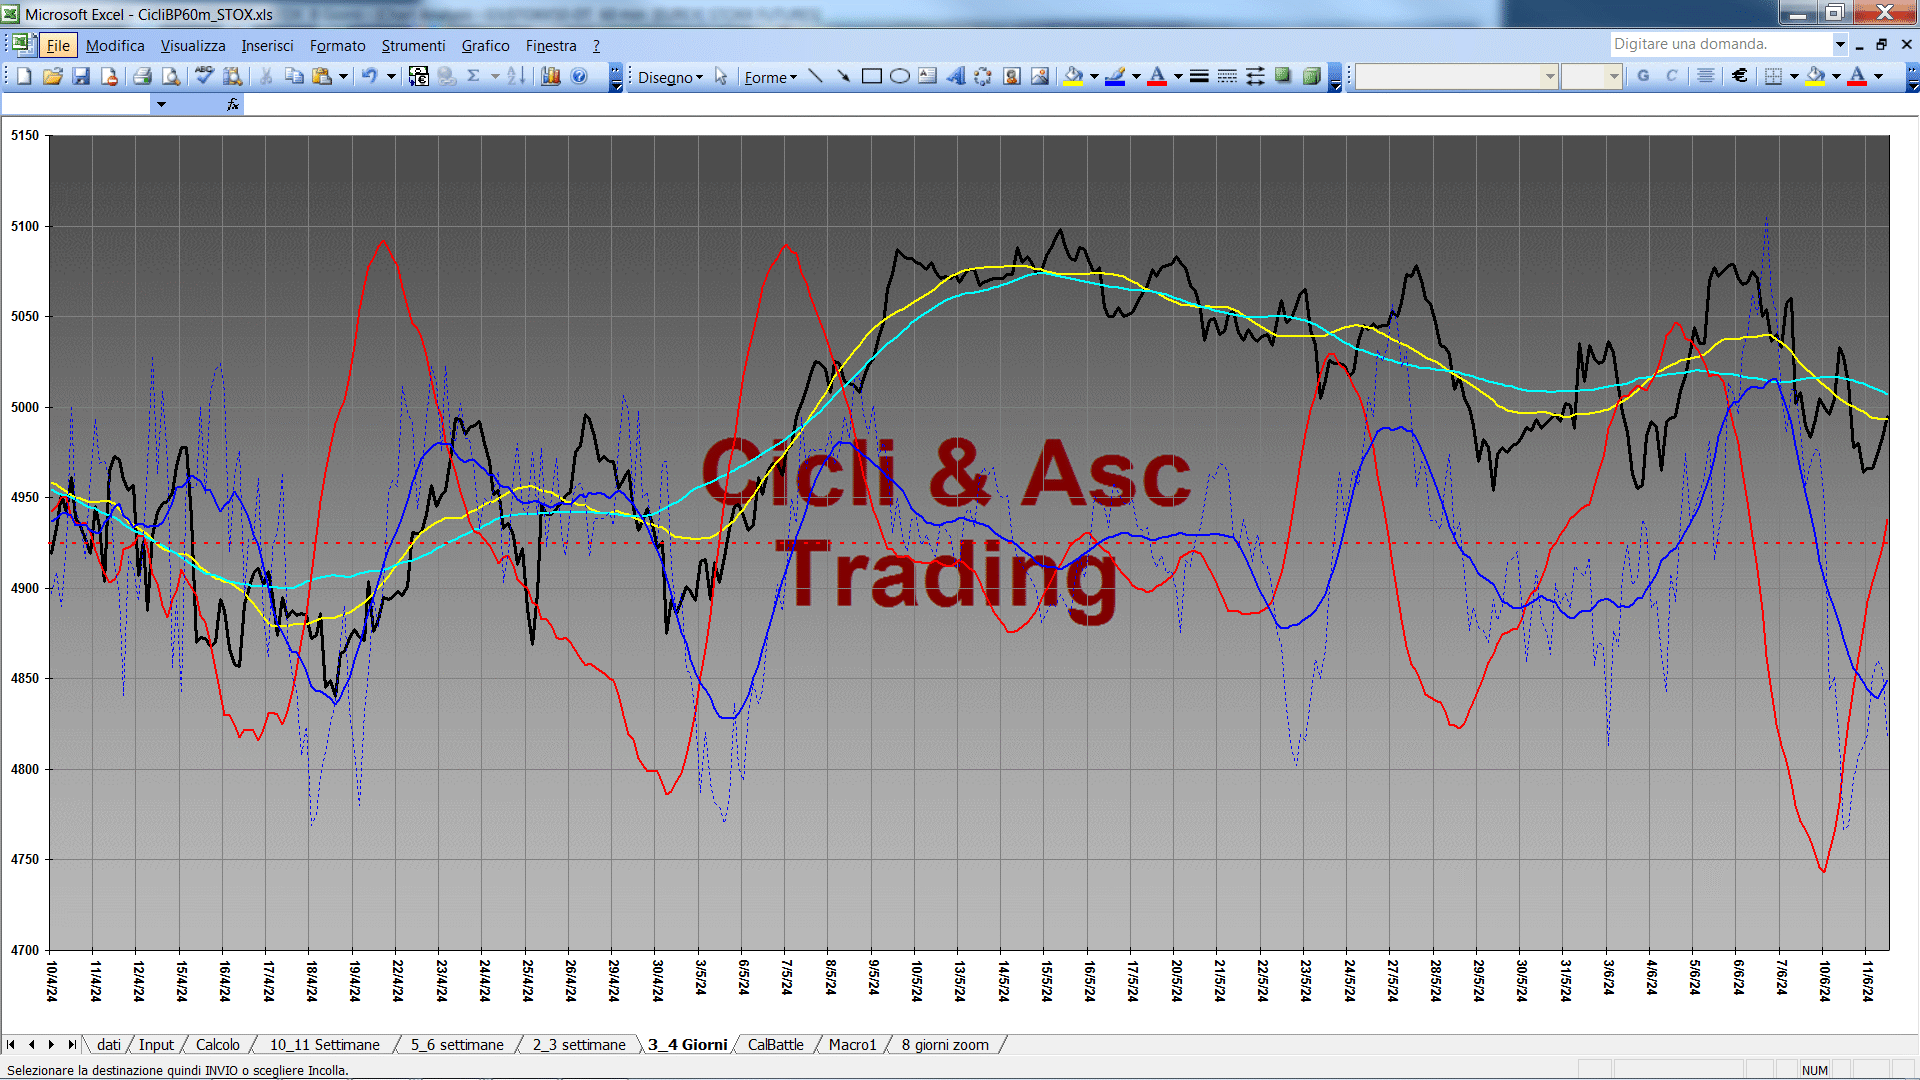Click the Paste clipboard icon
This screenshot has height=1080, width=1920.
321,76
